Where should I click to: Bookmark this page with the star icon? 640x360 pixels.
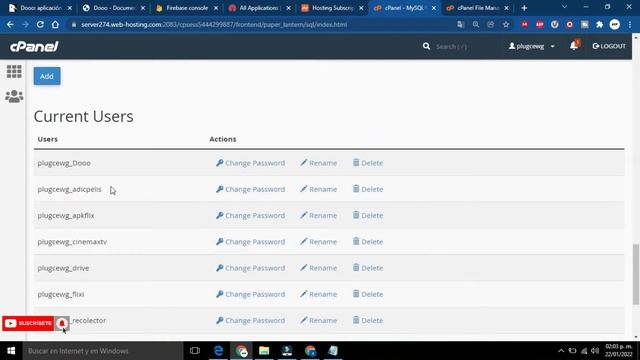(506, 24)
